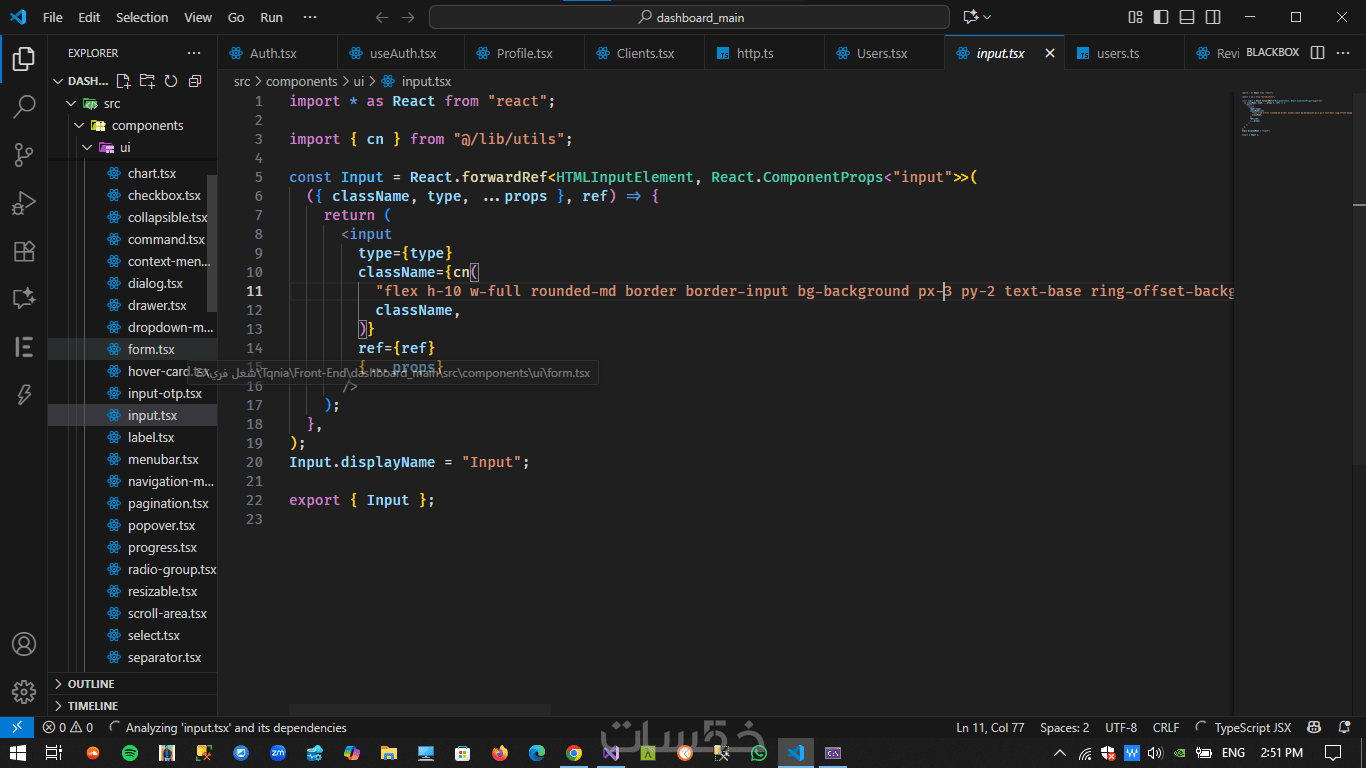Click Spaces: 2 indentation setting
Viewport: 1366px width, 768px height.
coord(1064,727)
